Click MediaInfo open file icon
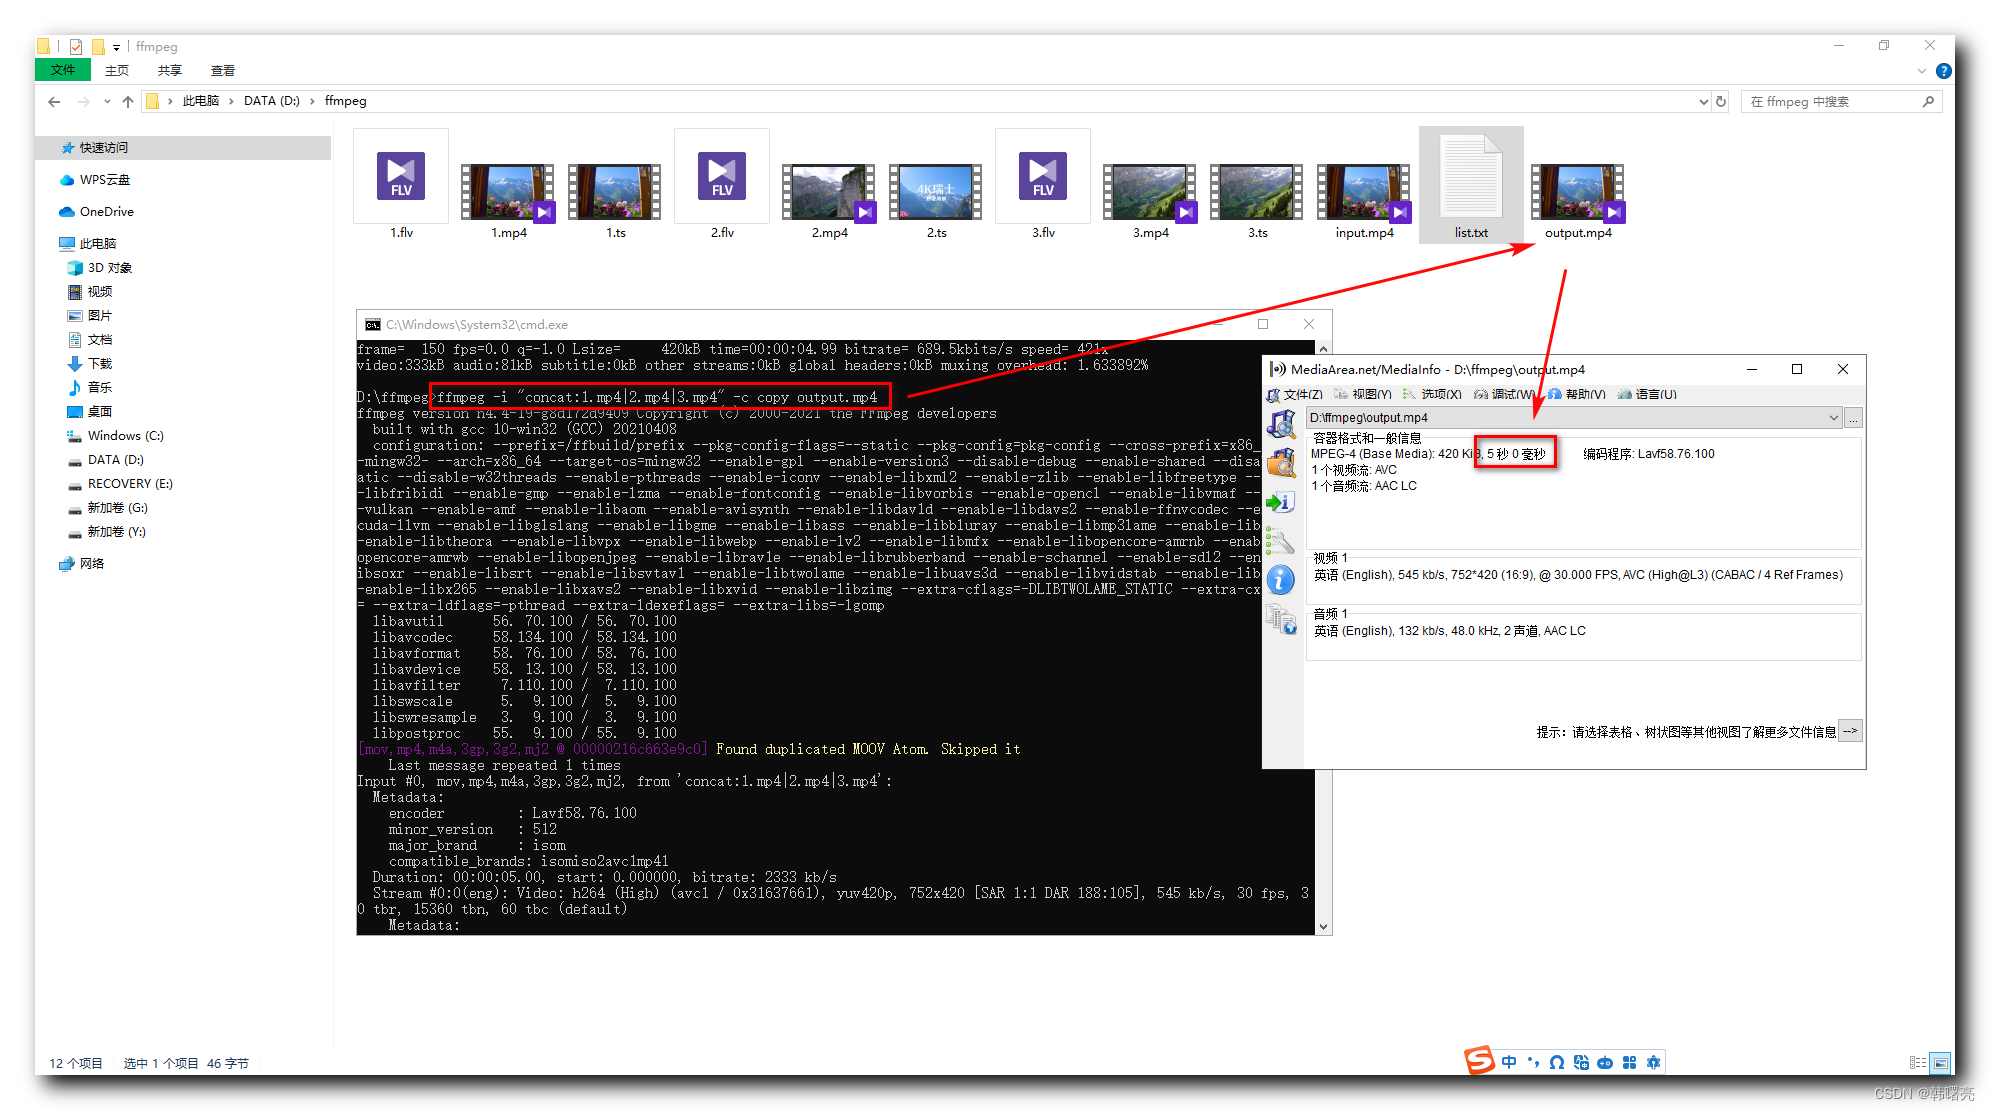 pos(1281,425)
